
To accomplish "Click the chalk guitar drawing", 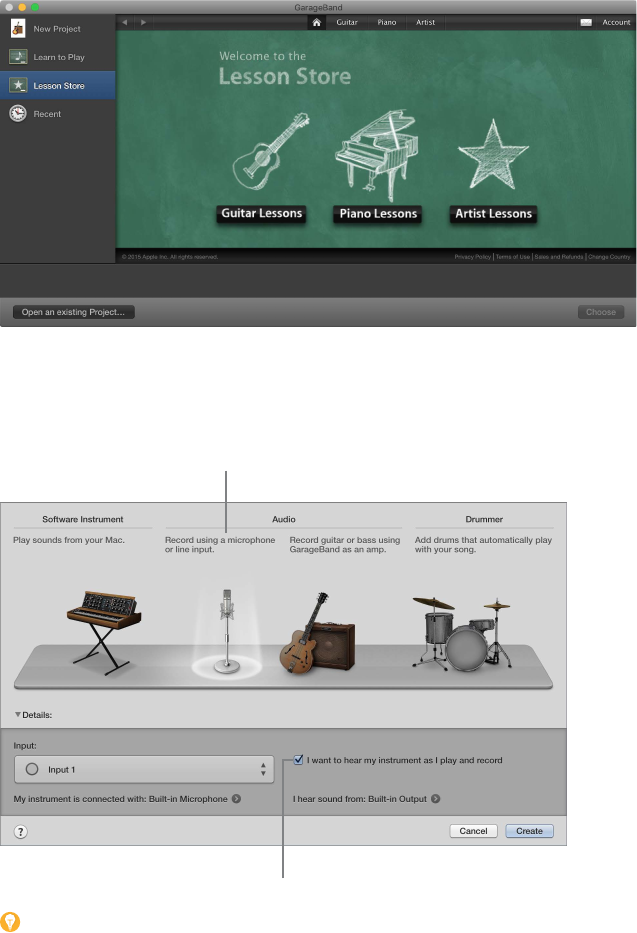I will 271,152.
